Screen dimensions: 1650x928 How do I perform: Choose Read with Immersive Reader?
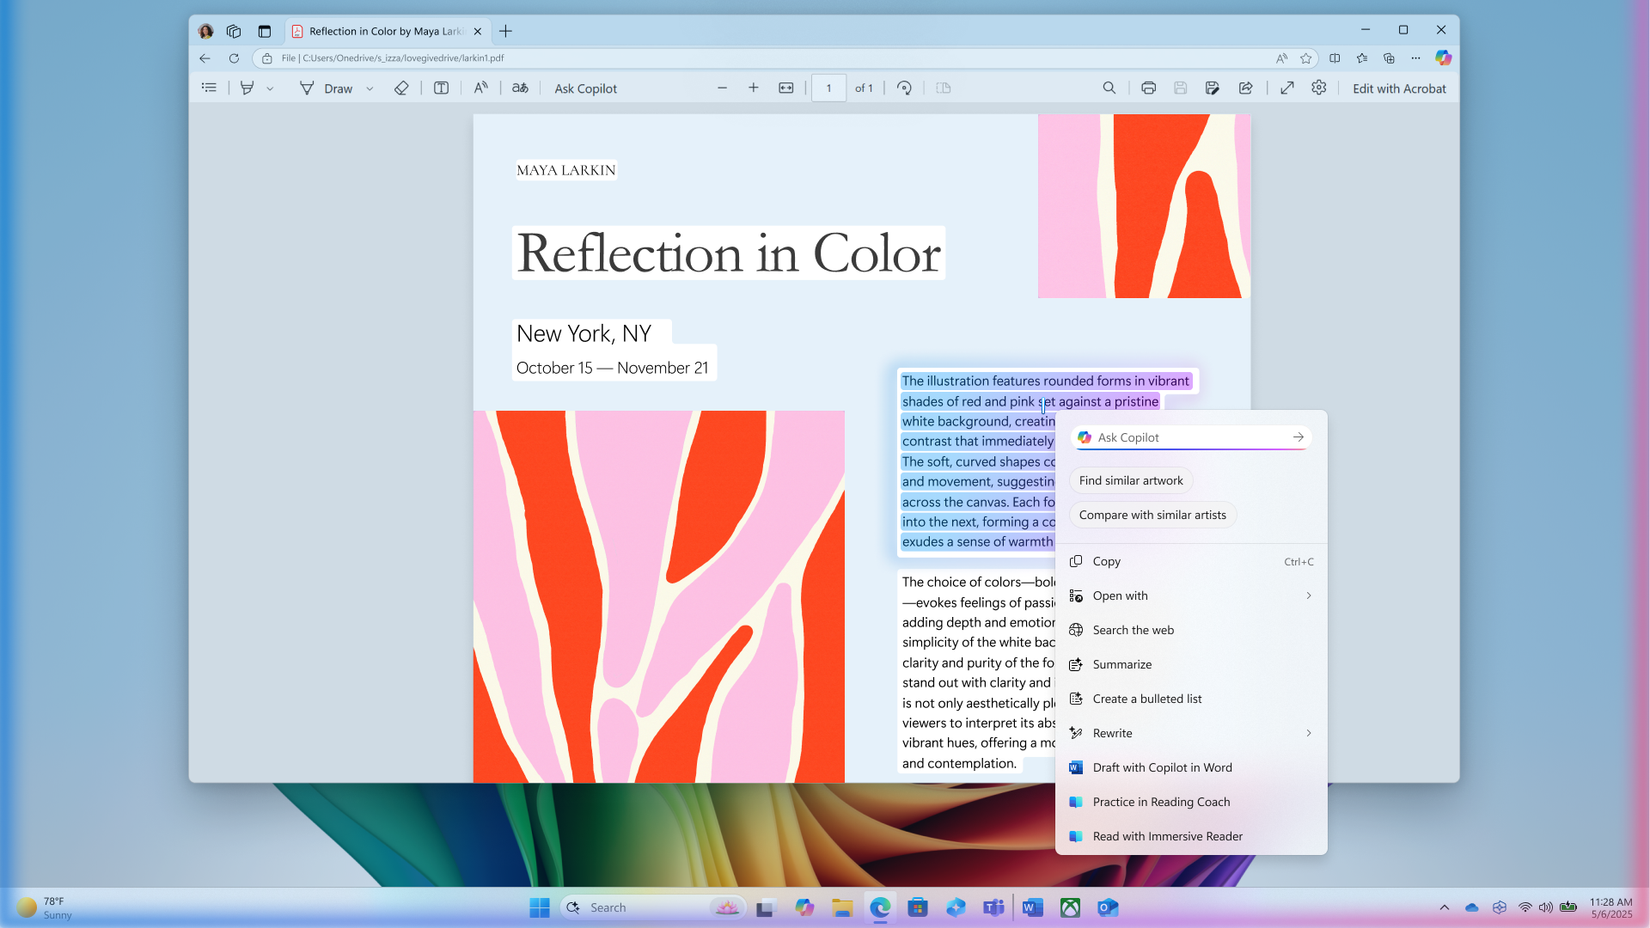(1191, 836)
